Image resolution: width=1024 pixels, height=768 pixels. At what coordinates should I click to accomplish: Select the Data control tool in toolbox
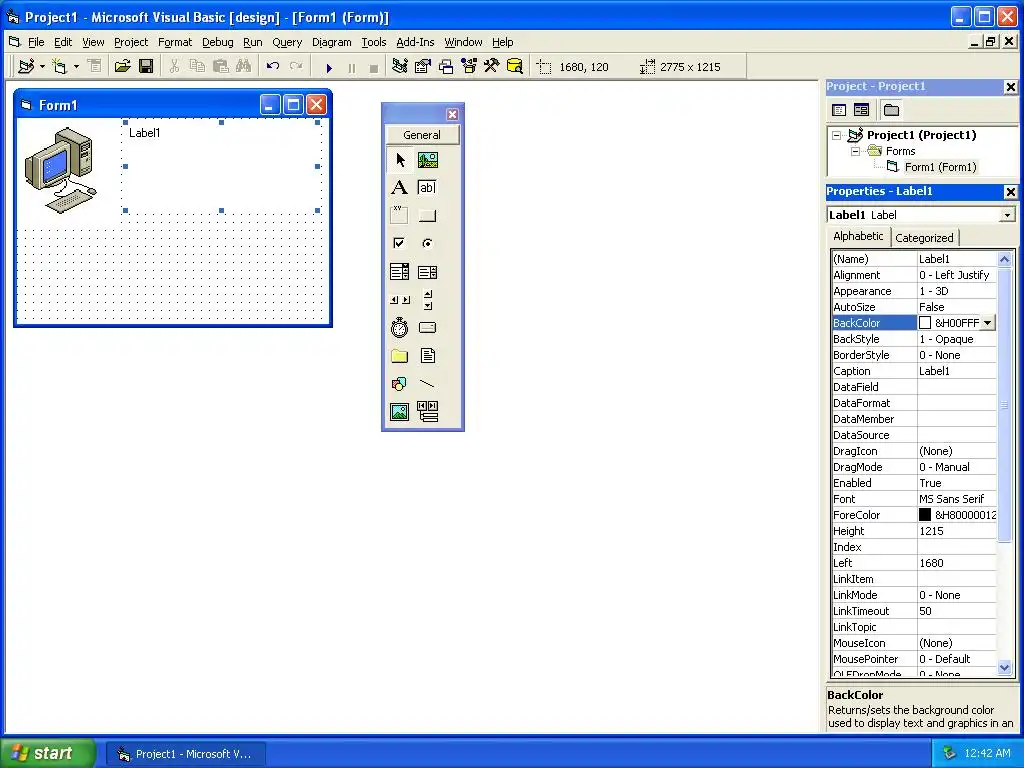pos(428,412)
